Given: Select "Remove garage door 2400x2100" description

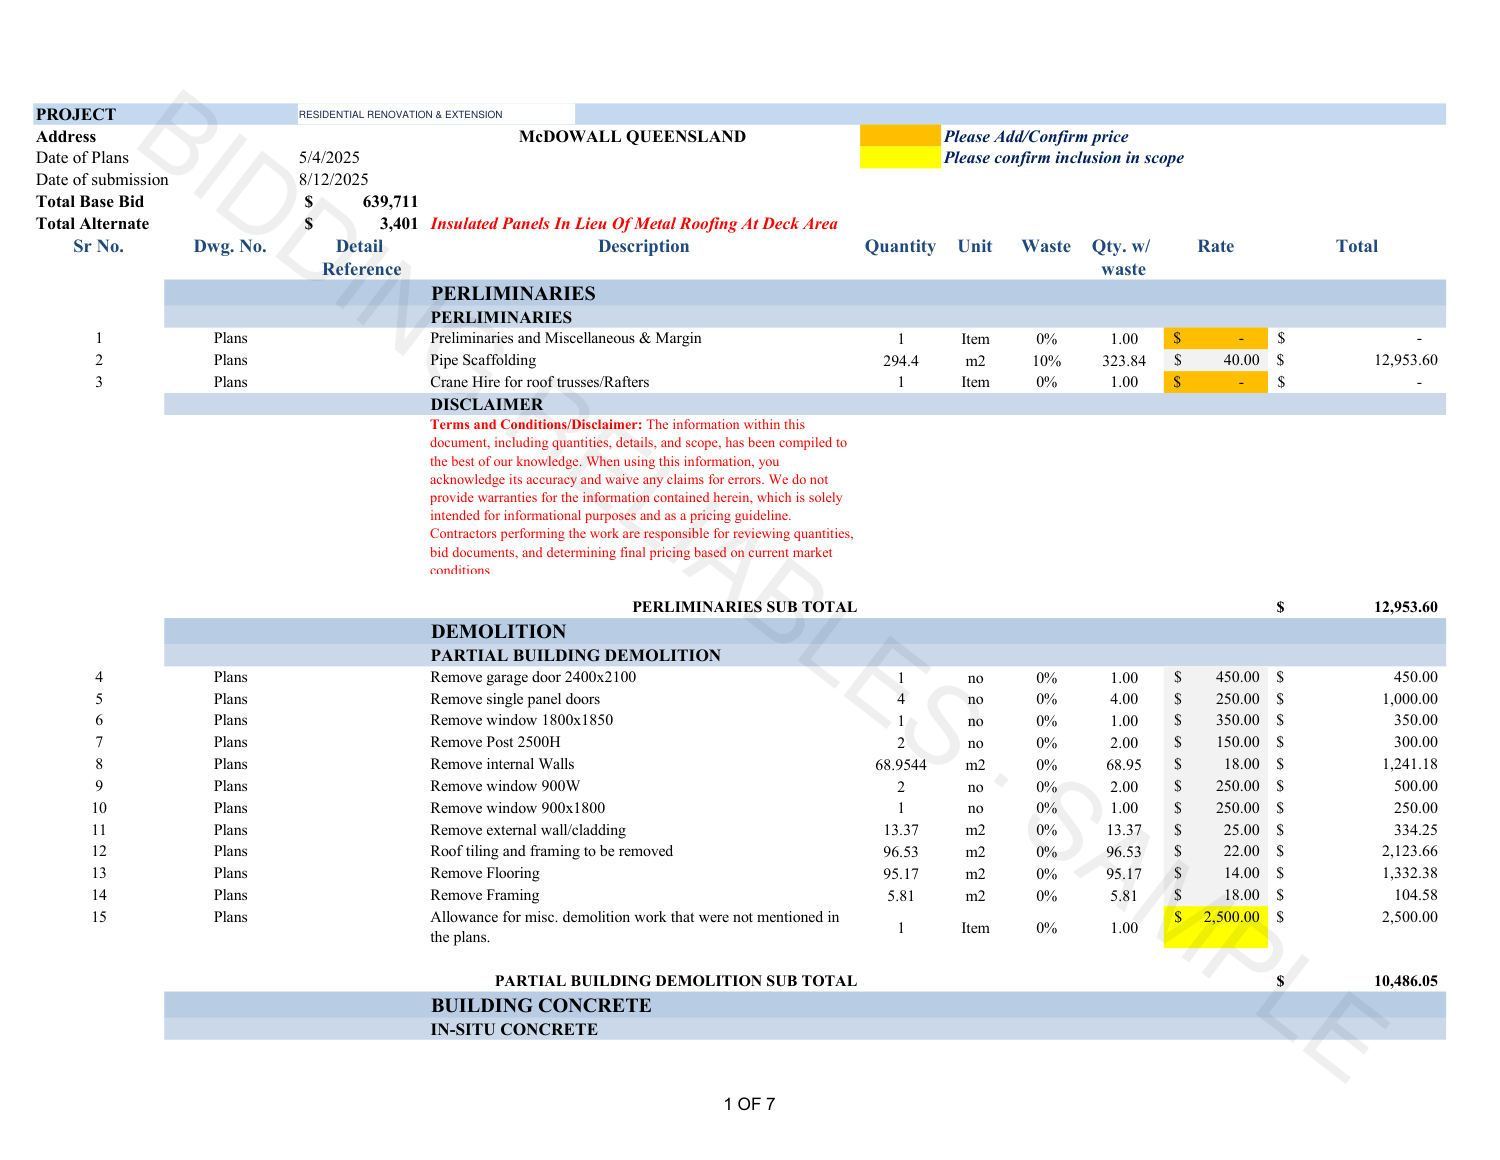Looking at the screenshot, I should (533, 677).
